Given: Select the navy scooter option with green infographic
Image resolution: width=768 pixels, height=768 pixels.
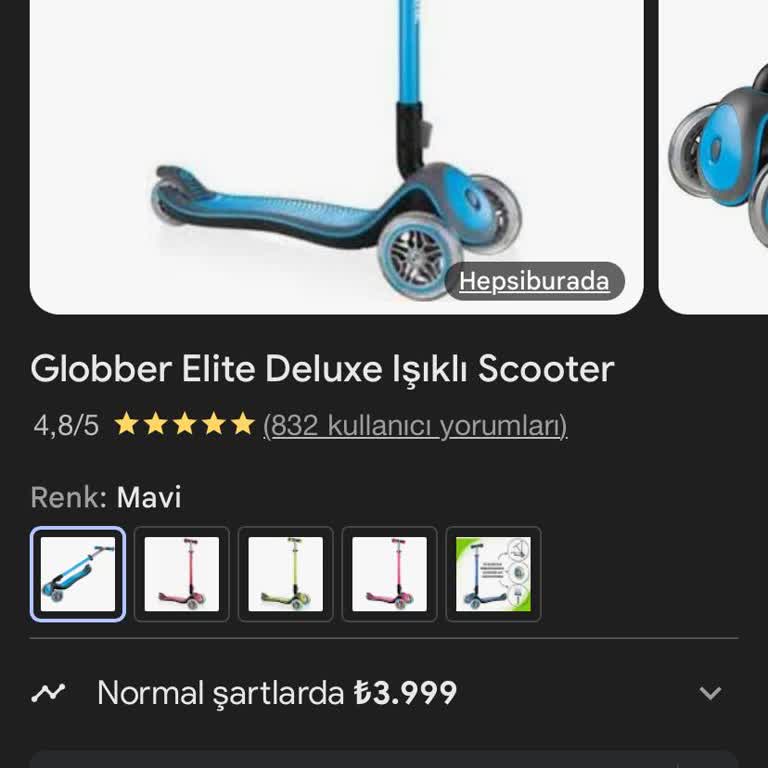Looking at the screenshot, I should [x=493, y=574].
